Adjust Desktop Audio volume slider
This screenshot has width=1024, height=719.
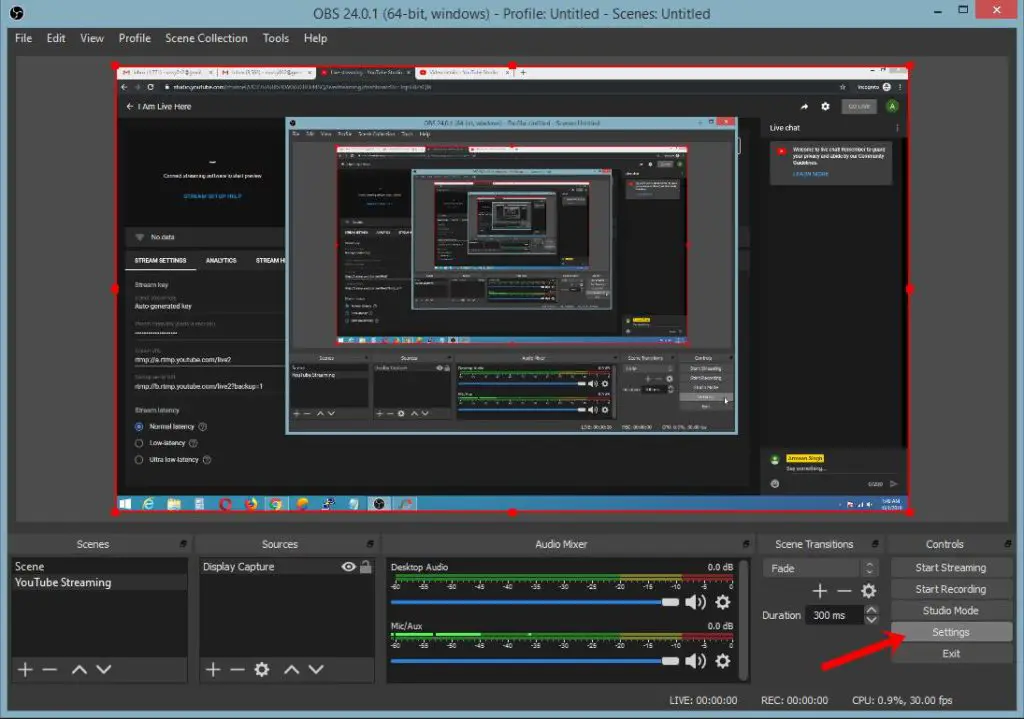535,602
